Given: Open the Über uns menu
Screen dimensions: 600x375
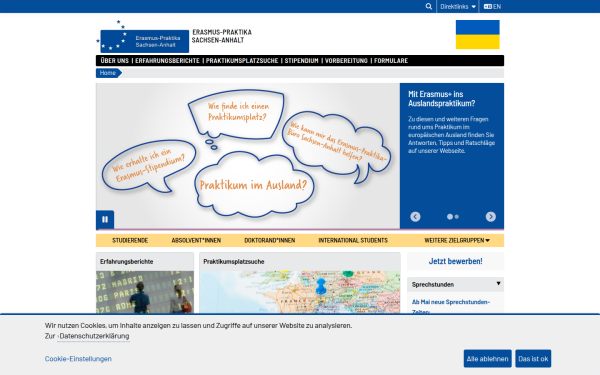Looking at the screenshot, I should tap(114, 60).
